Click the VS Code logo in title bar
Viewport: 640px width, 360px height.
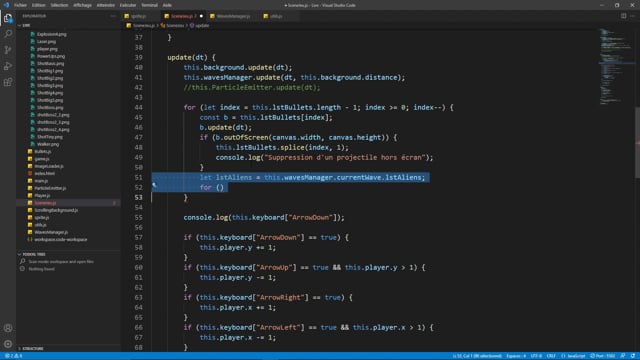(x=6, y=5)
